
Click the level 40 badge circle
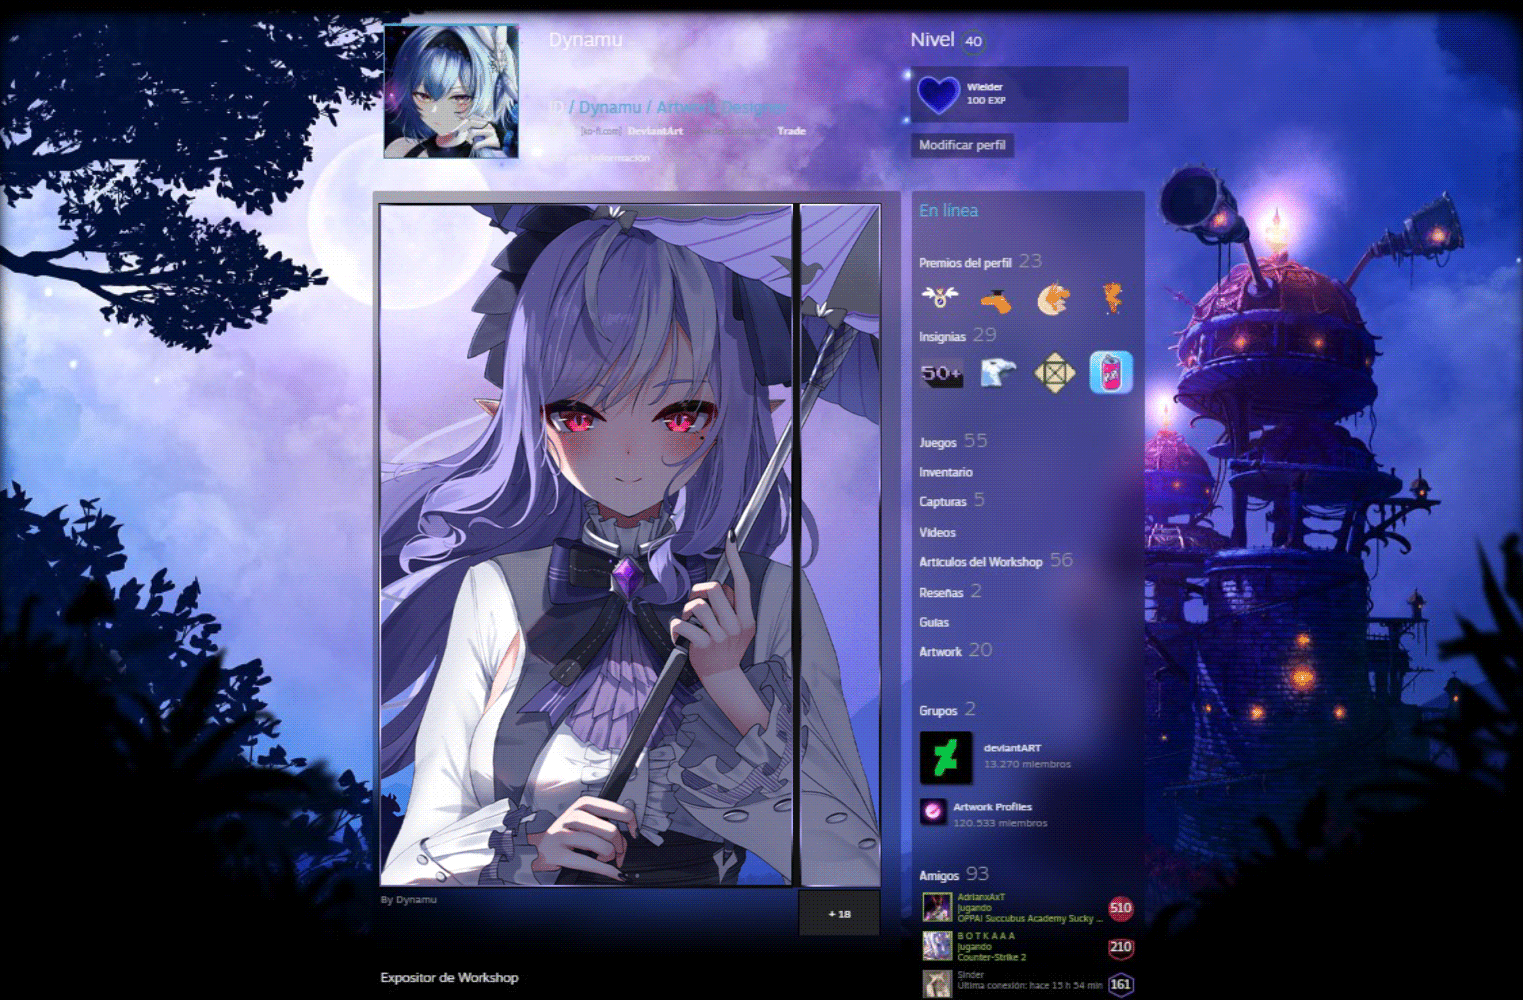(x=973, y=41)
